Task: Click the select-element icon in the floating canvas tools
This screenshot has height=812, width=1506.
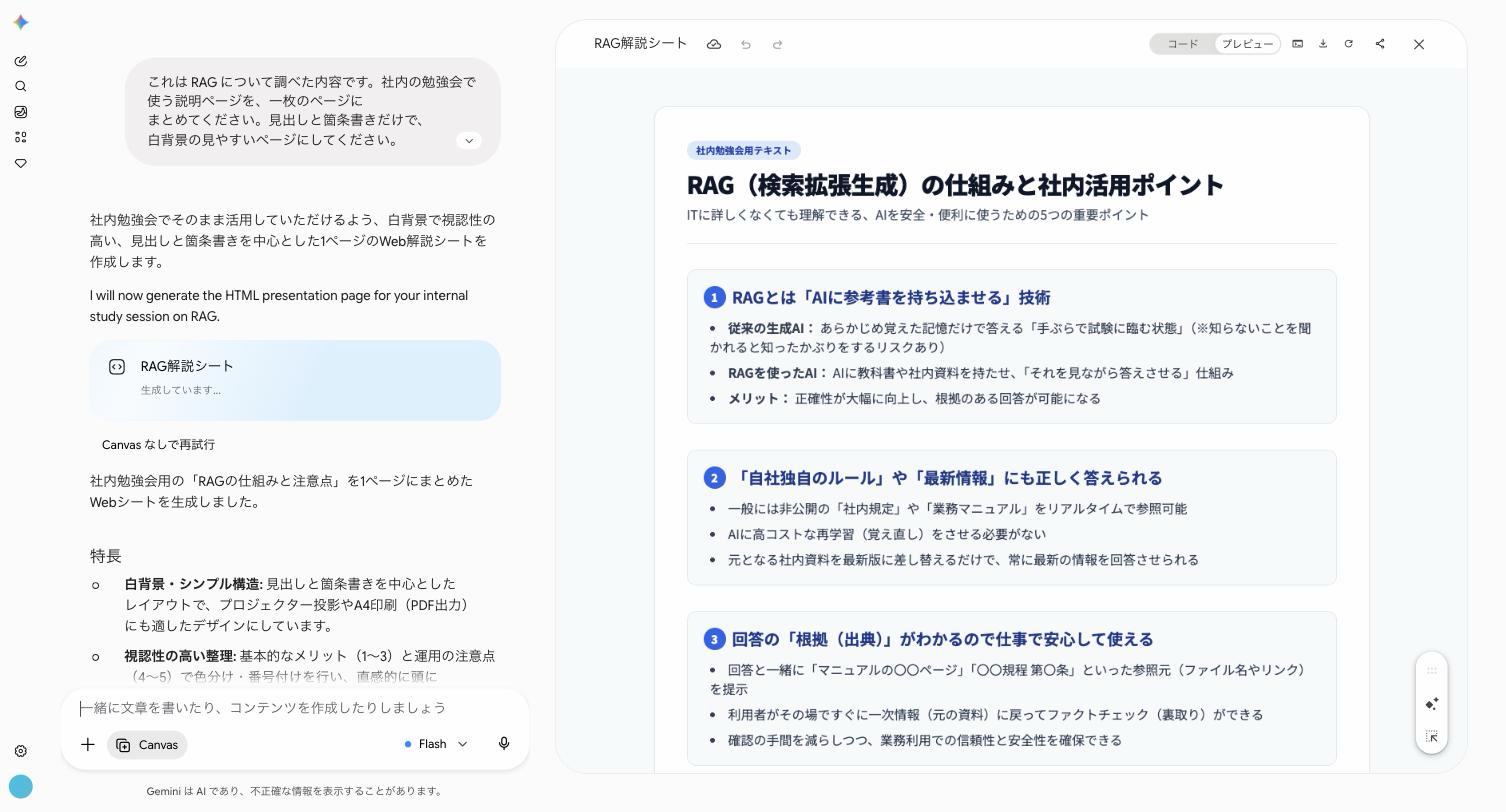Action: point(1432,736)
